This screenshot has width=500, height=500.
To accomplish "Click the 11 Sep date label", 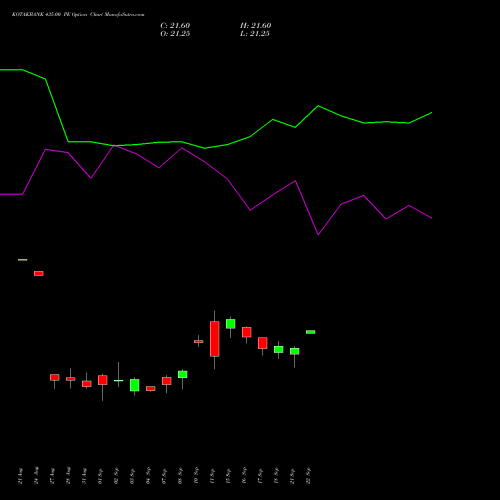I will (212, 476).
